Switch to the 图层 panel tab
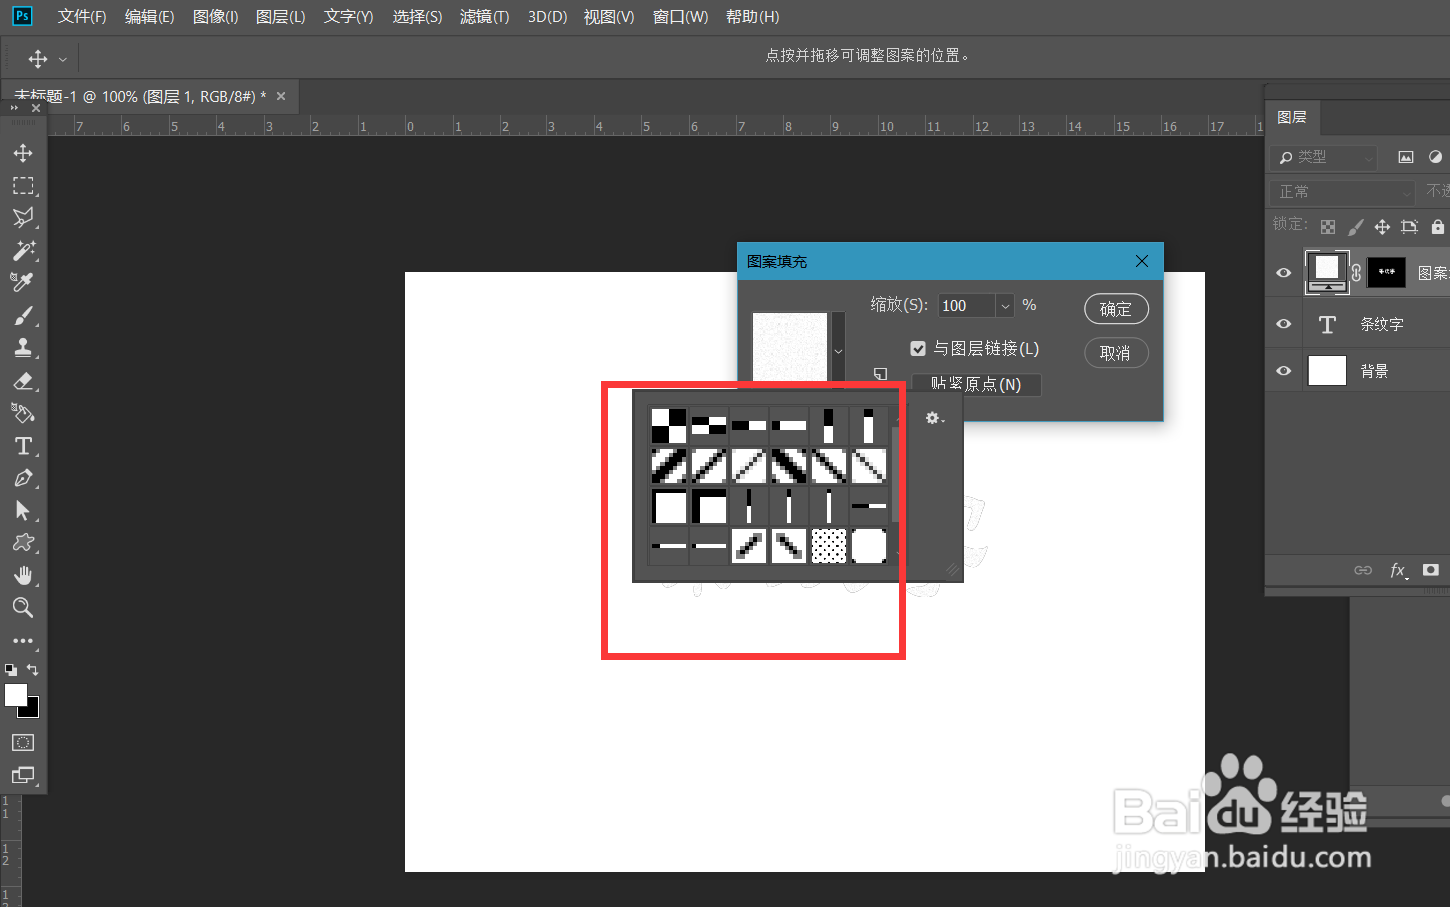1450x907 pixels. [x=1292, y=117]
